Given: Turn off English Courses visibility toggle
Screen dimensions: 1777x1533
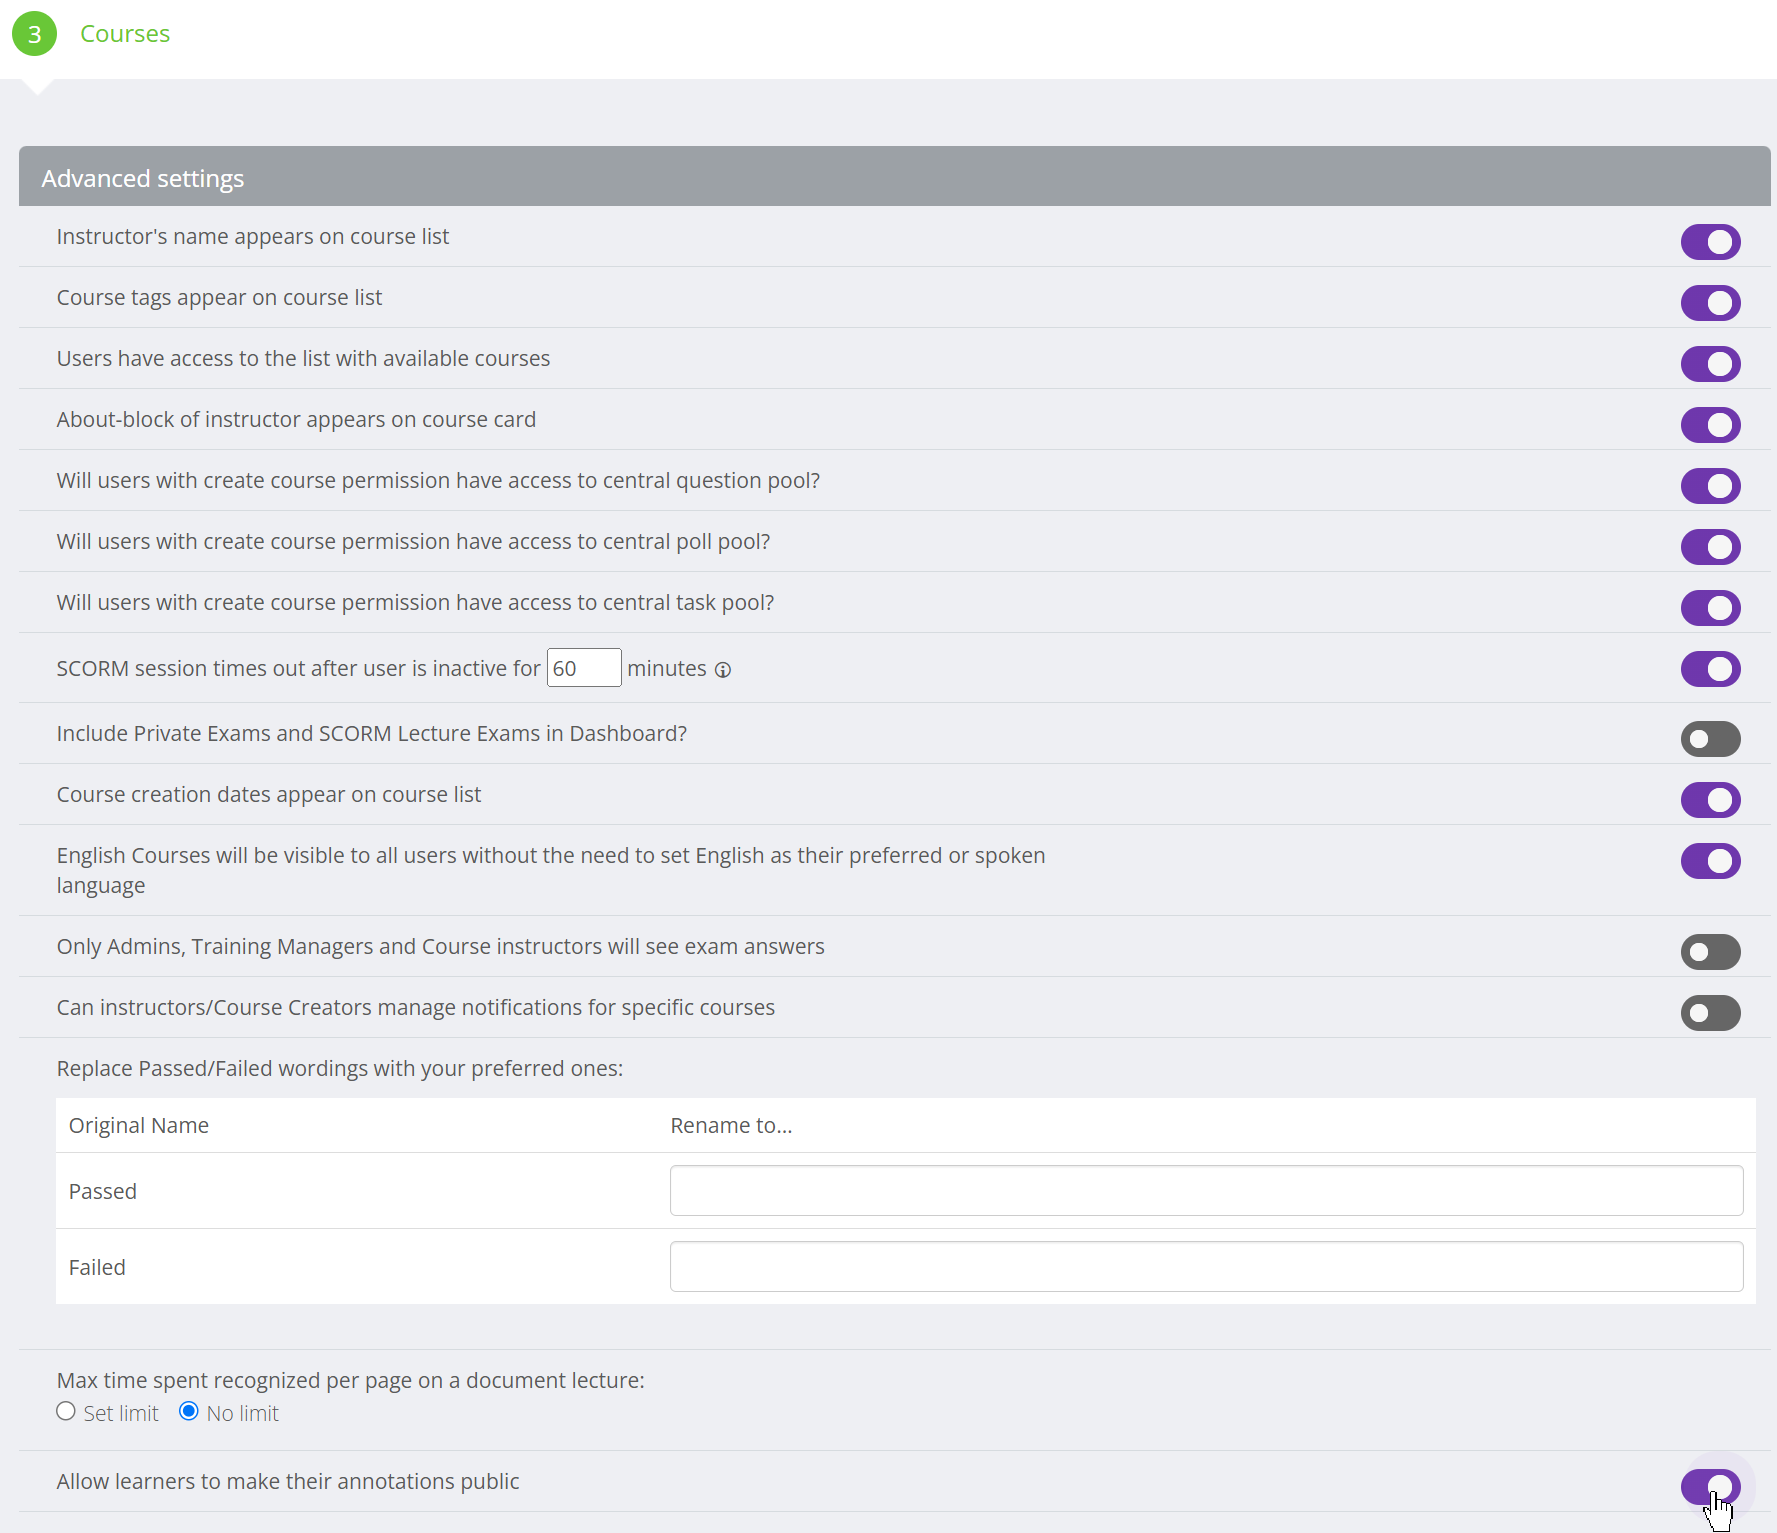Looking at the screenshot, I should 1711,861.
